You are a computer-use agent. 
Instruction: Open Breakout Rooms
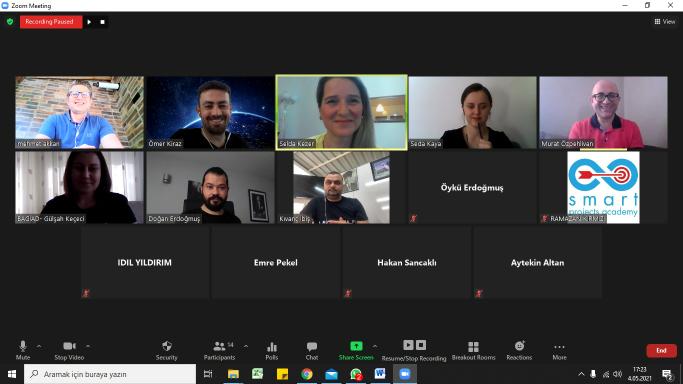473,350
